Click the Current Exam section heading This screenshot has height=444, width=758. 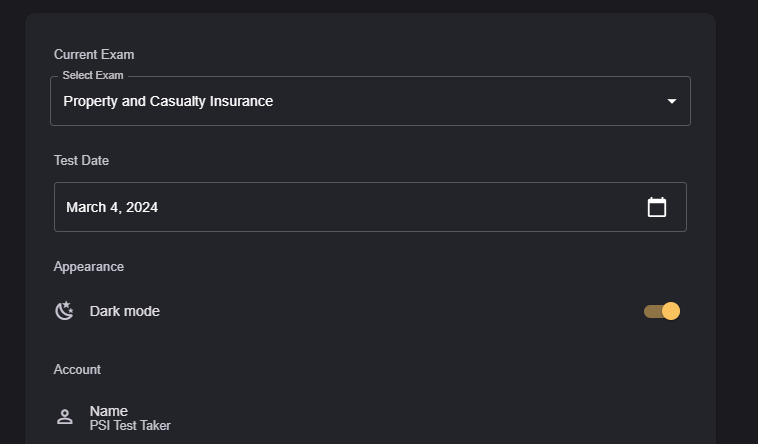click(94, 55)
